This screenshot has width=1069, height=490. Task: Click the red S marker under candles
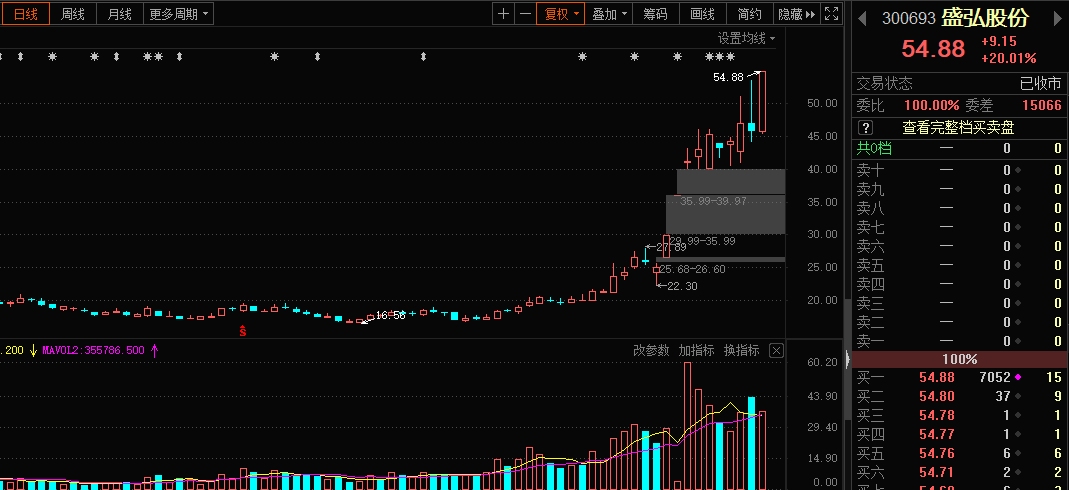(x=242, y=331)
